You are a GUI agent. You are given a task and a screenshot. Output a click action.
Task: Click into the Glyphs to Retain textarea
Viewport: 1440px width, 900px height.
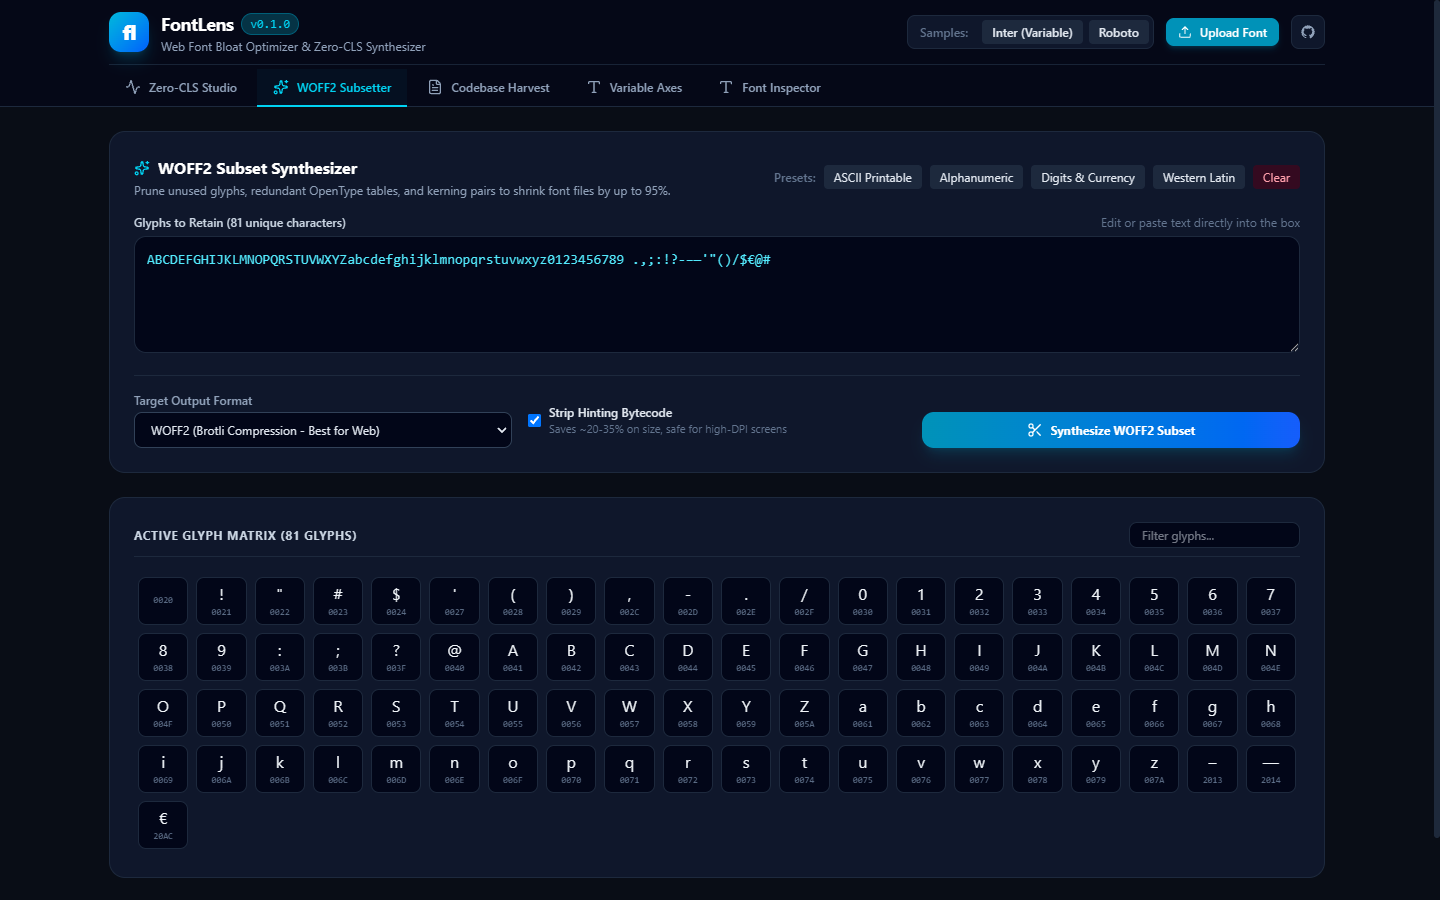click(716, 294)
